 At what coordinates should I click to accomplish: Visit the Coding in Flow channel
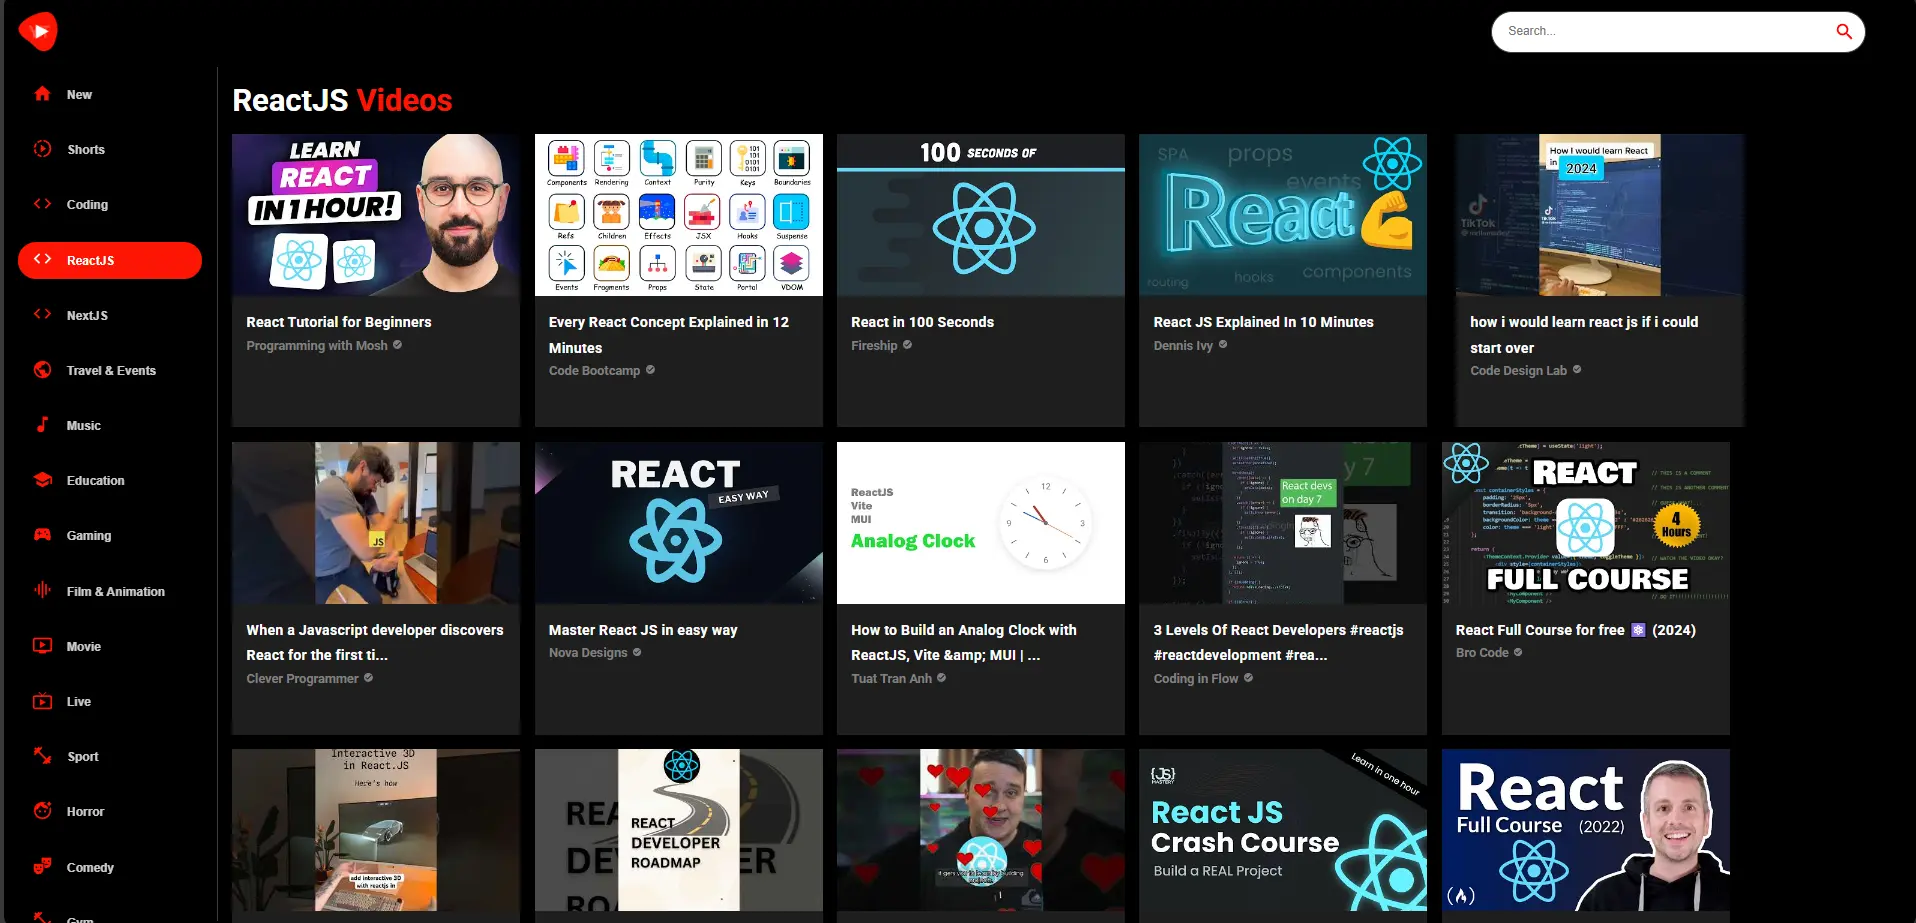(1195, 678)
